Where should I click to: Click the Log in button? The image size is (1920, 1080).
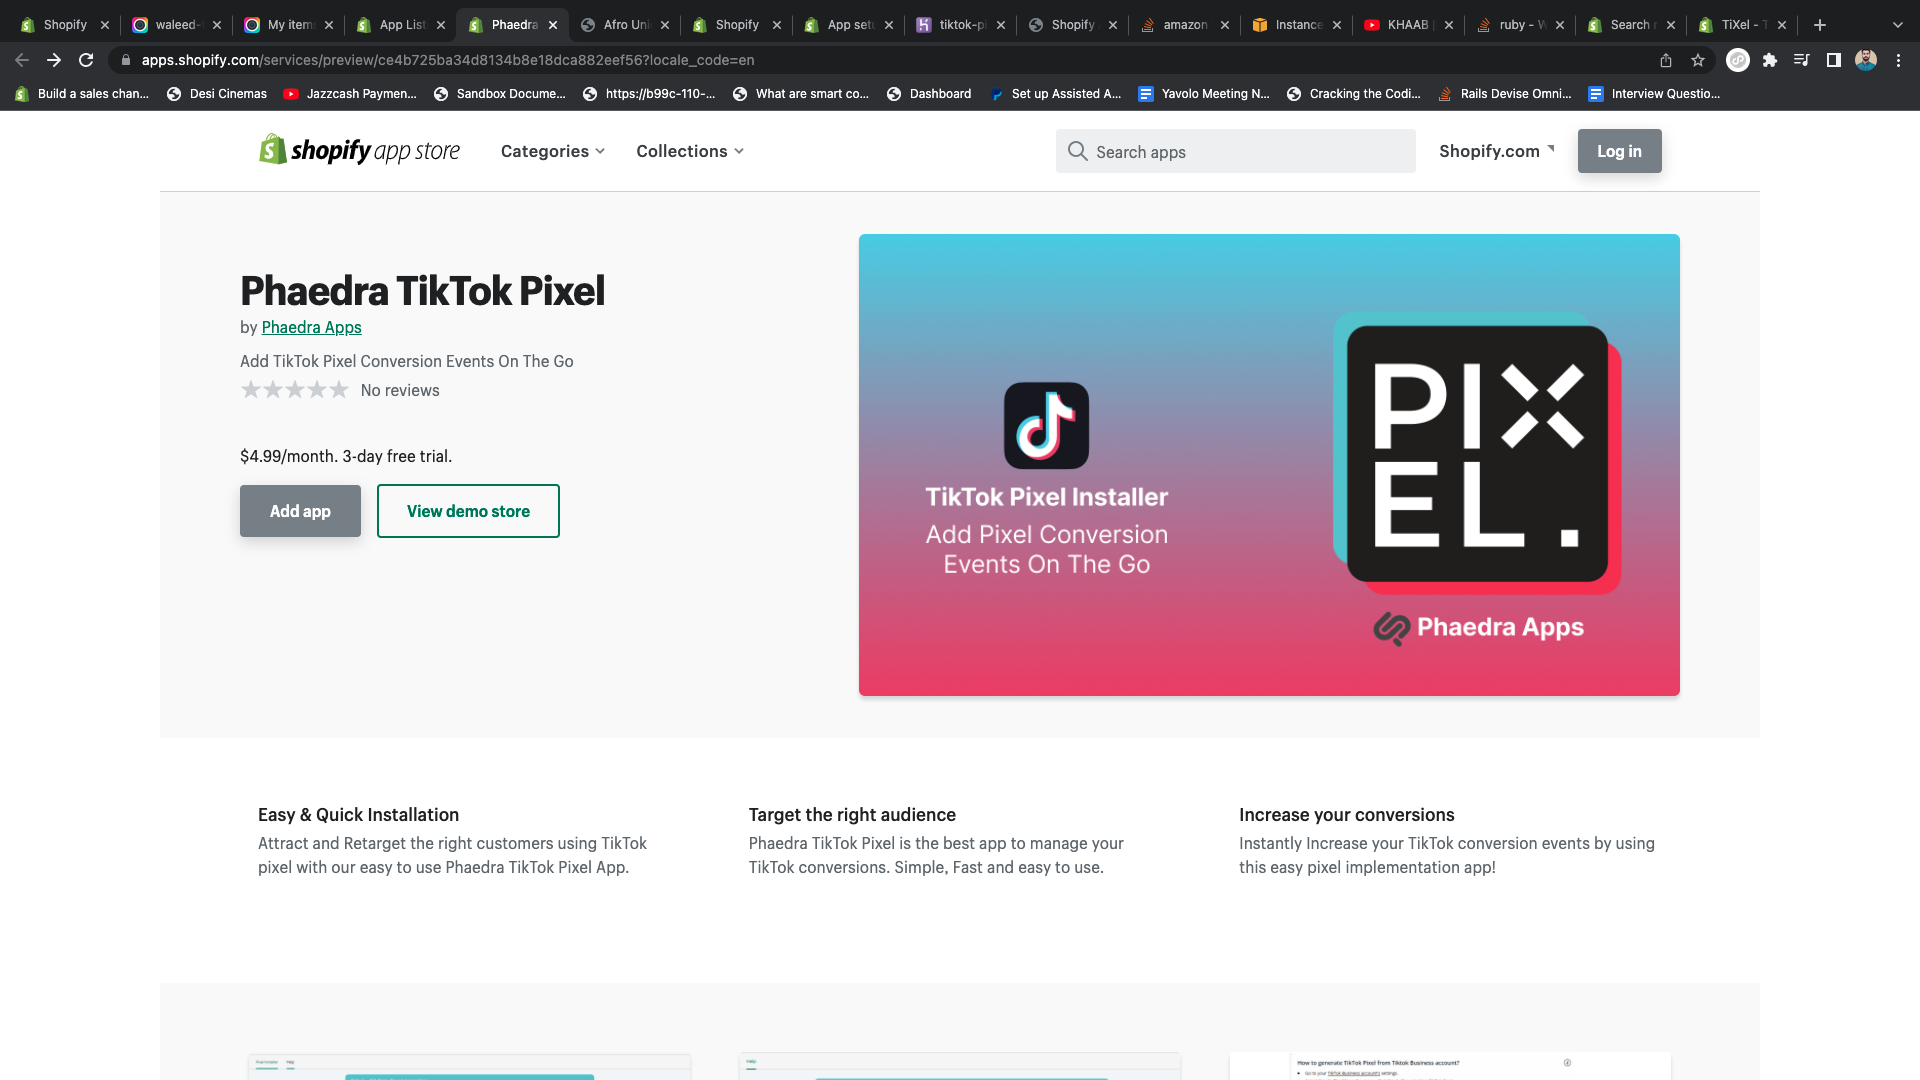[x=1619, y=151]
